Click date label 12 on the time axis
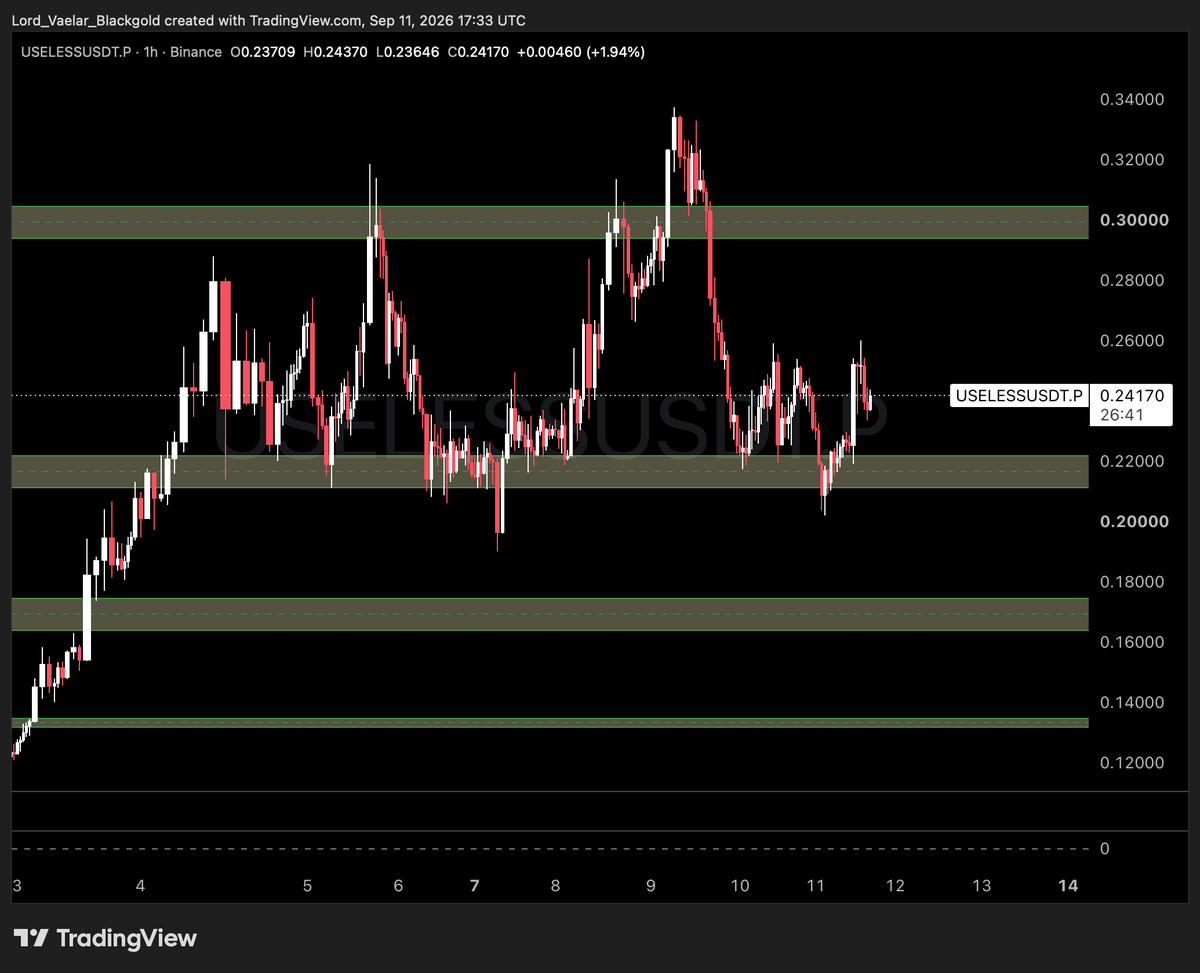The height and width of the screenshot is (973, 1200). coord(895,886)
